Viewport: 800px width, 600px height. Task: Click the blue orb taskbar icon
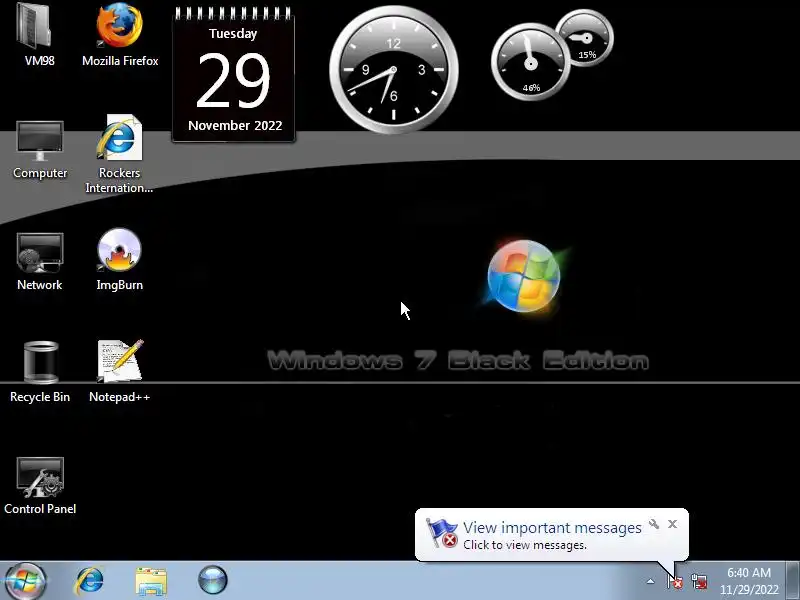212,580
